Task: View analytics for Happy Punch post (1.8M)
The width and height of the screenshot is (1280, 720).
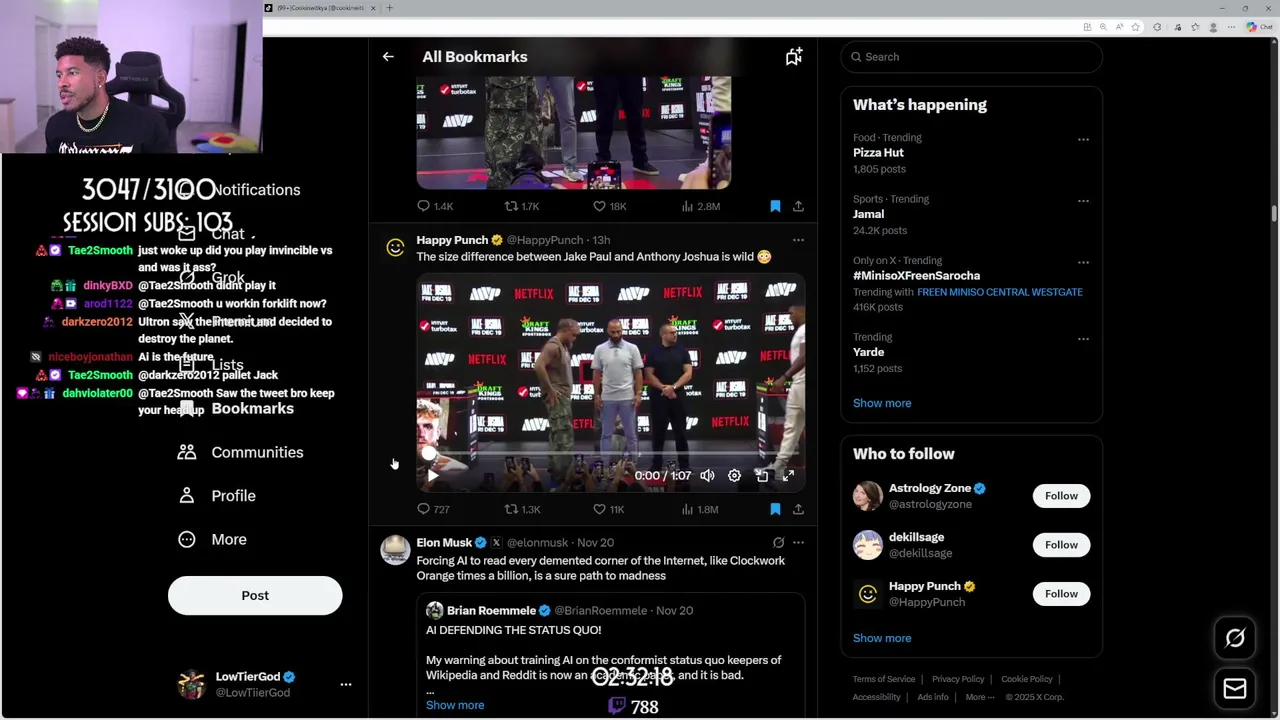Action: pyautogui.click(x=700, y=509)
